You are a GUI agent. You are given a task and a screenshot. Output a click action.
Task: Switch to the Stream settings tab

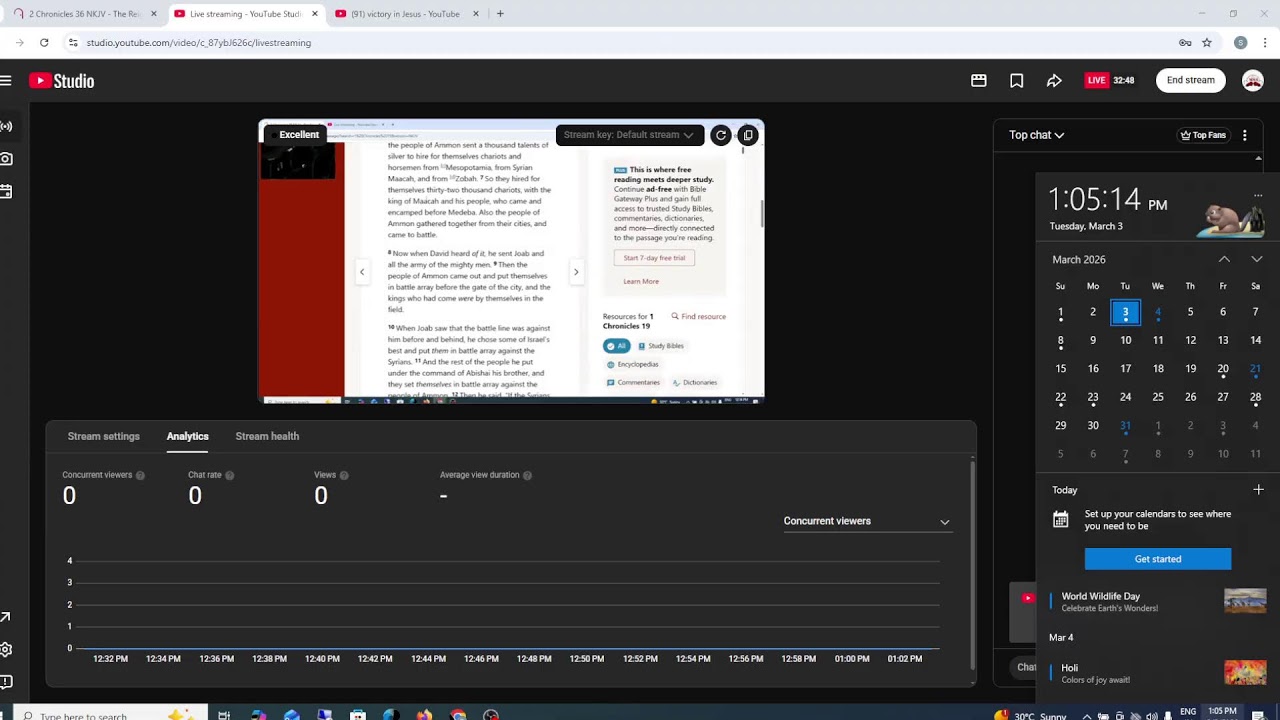(104, 436)
